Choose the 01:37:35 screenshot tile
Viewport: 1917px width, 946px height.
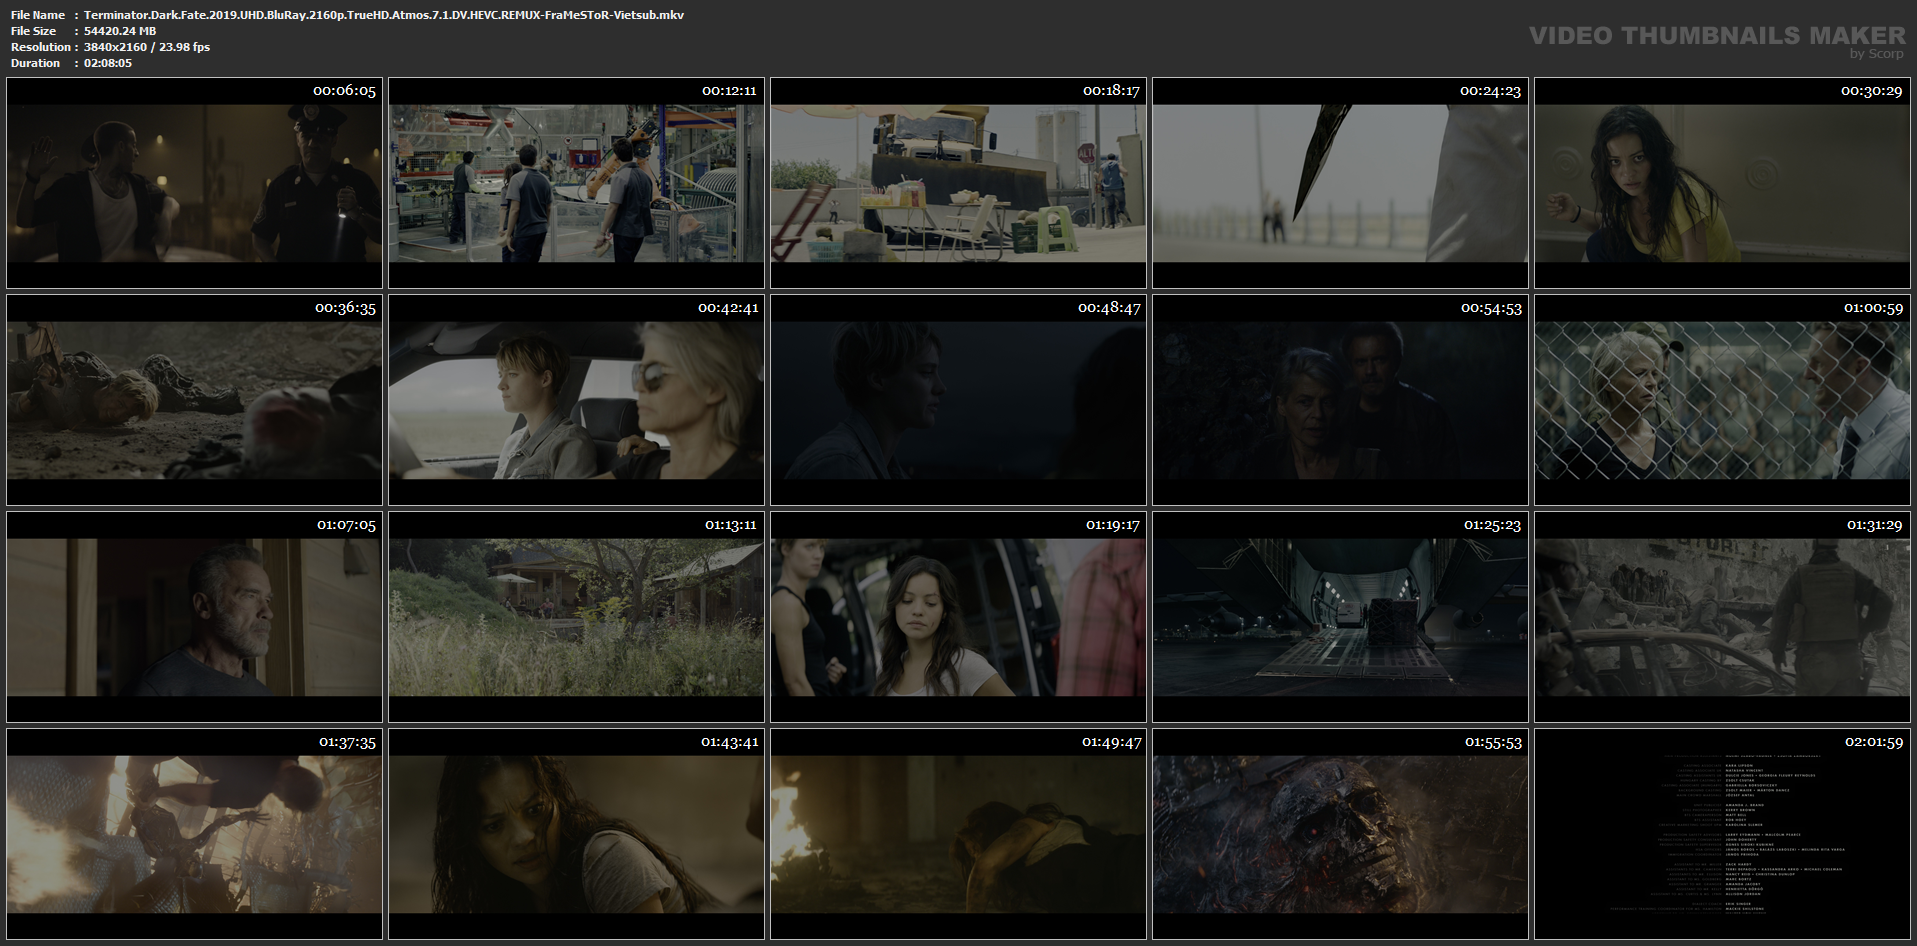(194, 834)
